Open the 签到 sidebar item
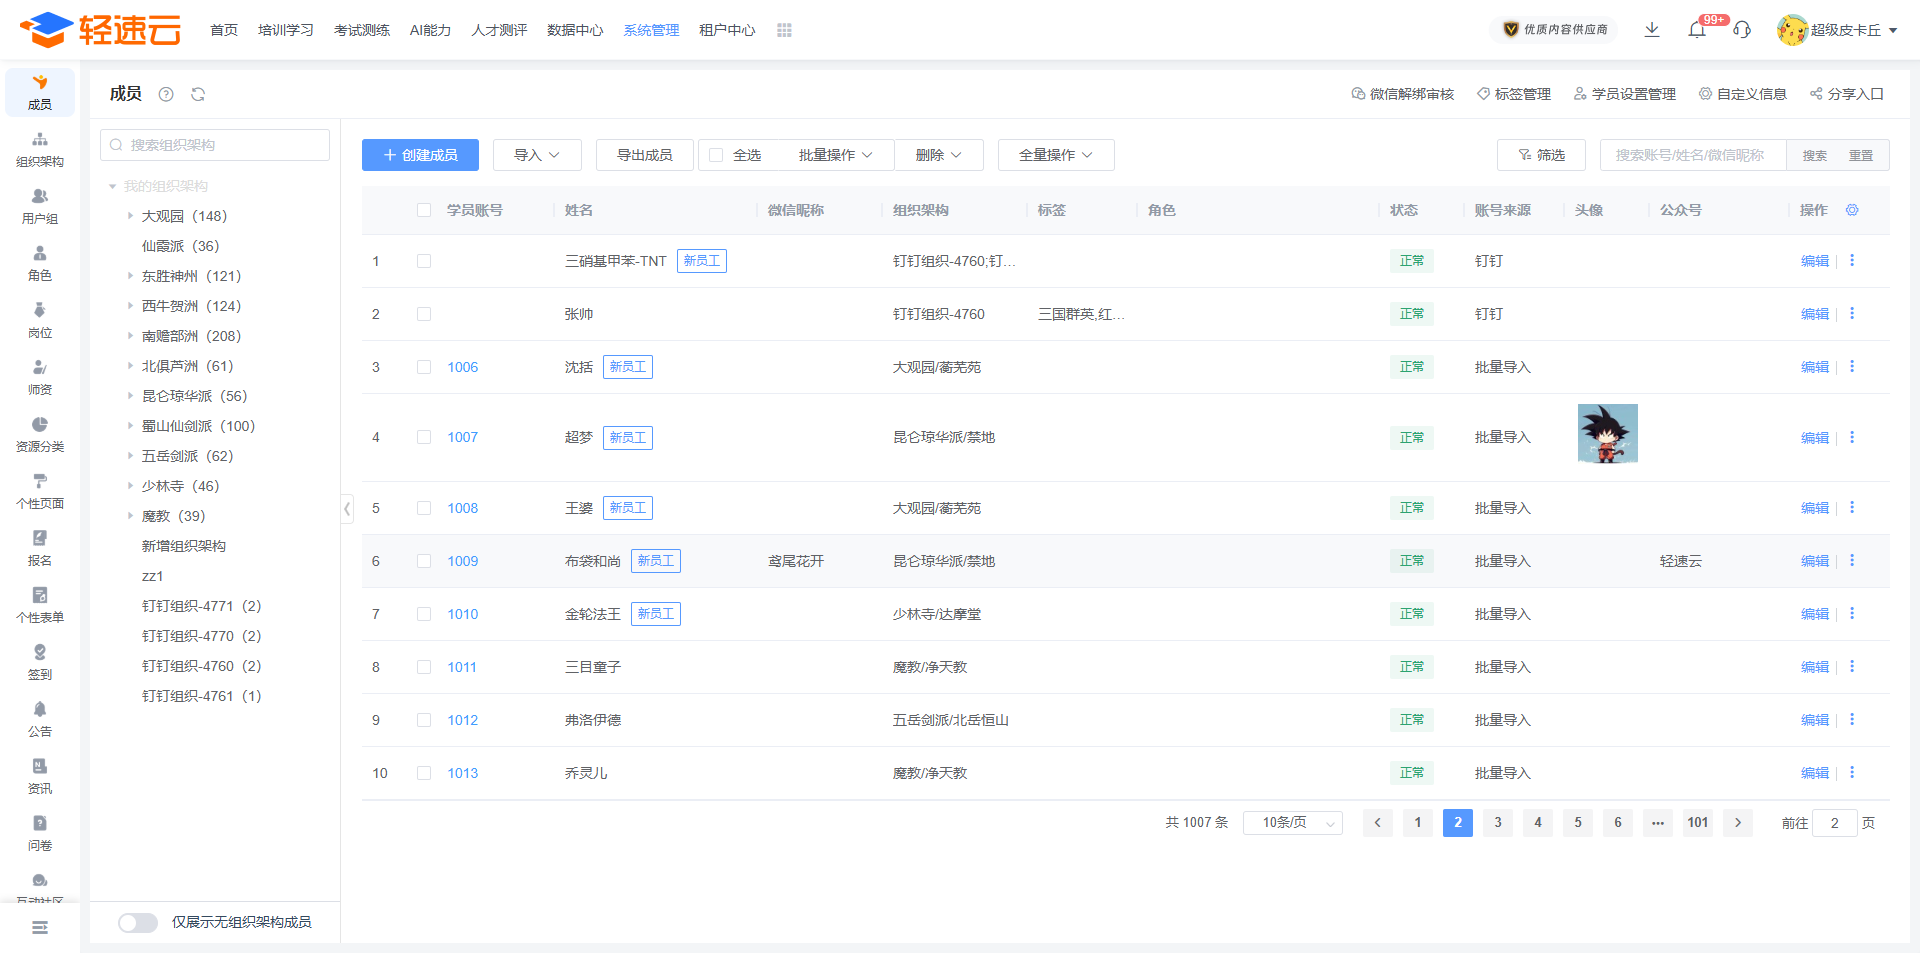 (x=40, y=662)
